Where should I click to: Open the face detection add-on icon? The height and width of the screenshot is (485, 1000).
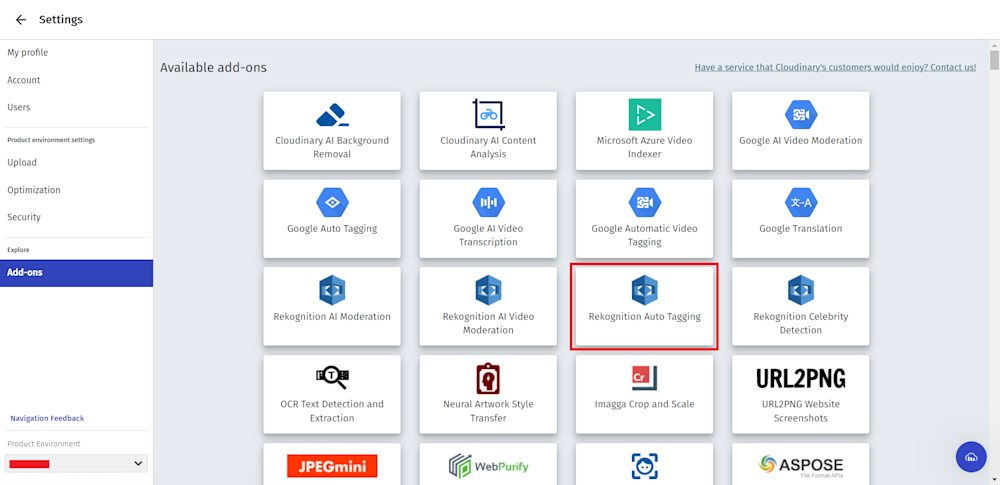click(x=645, y=466)
